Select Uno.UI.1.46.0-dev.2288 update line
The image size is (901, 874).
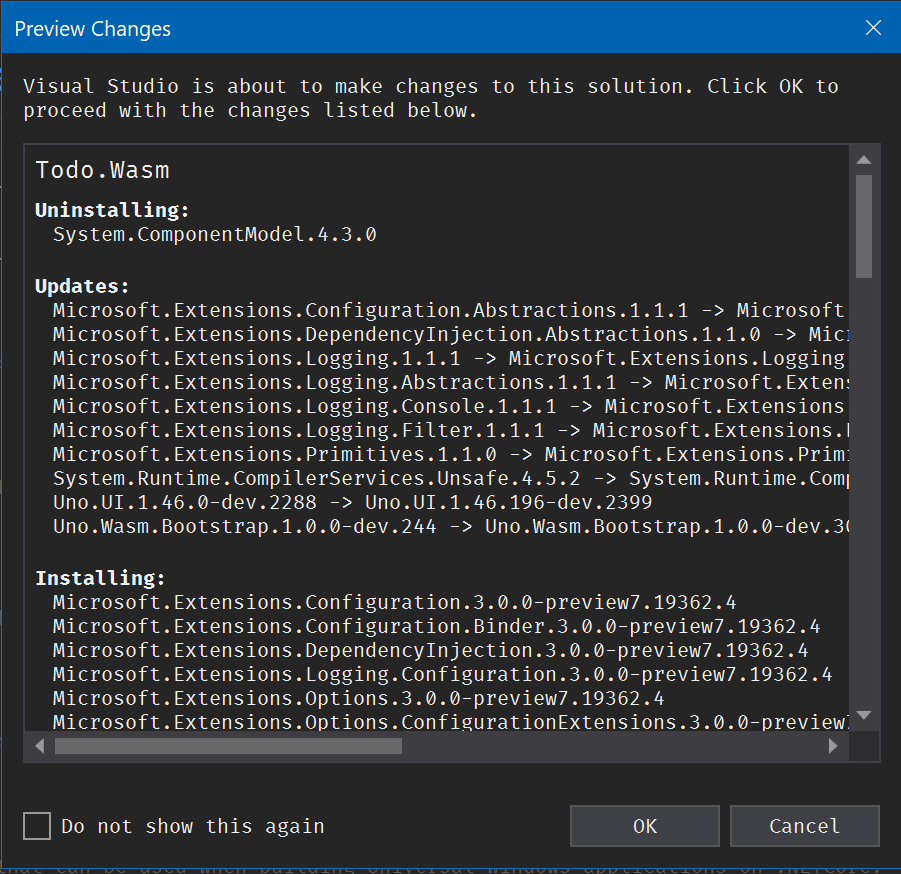[353, 503]
